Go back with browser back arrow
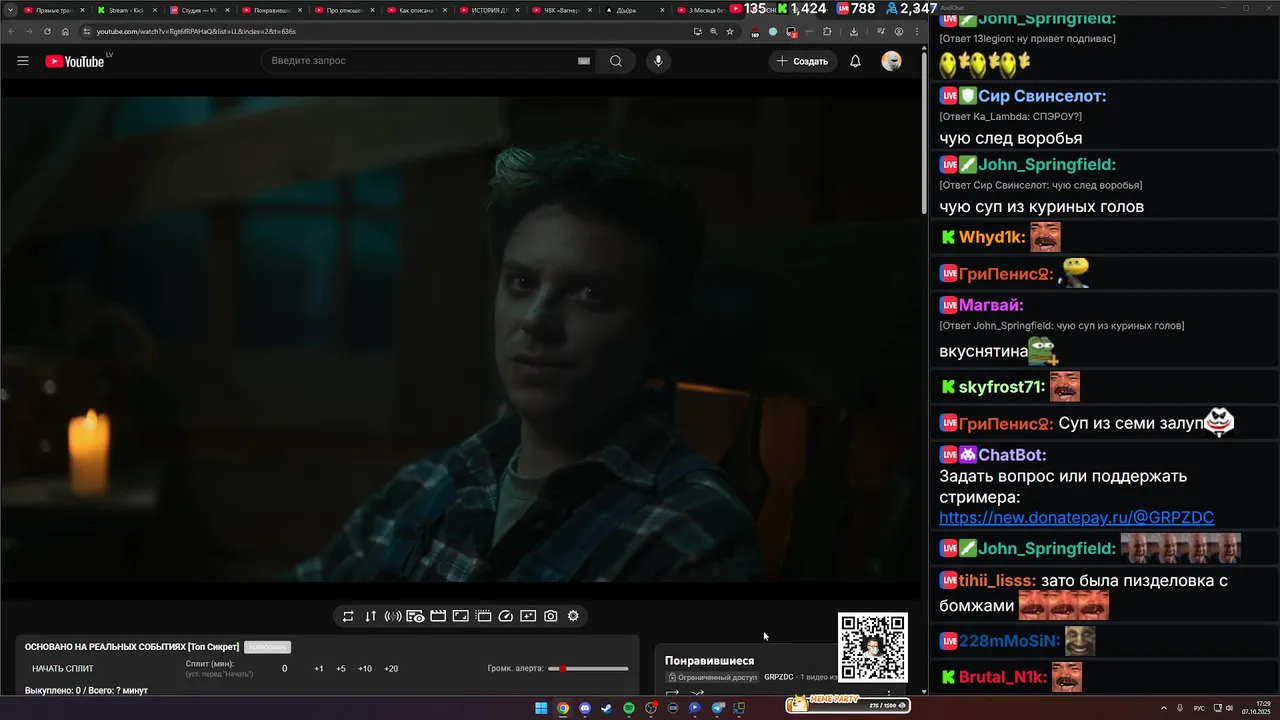 (10, 31)
